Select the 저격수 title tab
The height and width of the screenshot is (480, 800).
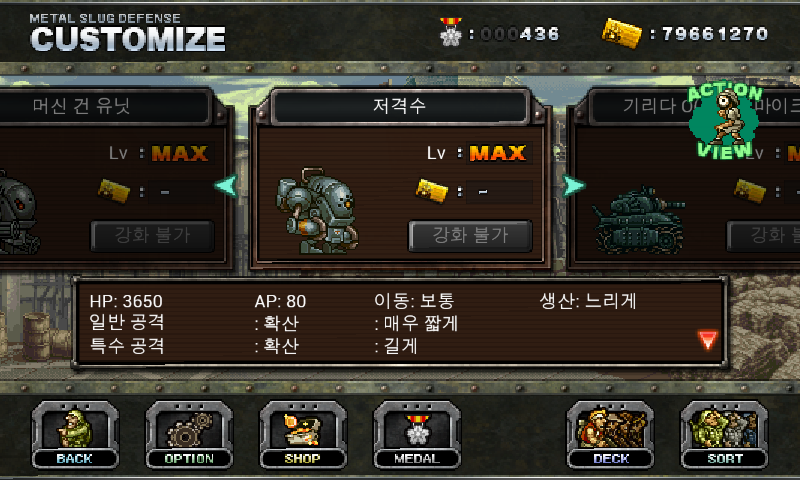pos(399,106)
